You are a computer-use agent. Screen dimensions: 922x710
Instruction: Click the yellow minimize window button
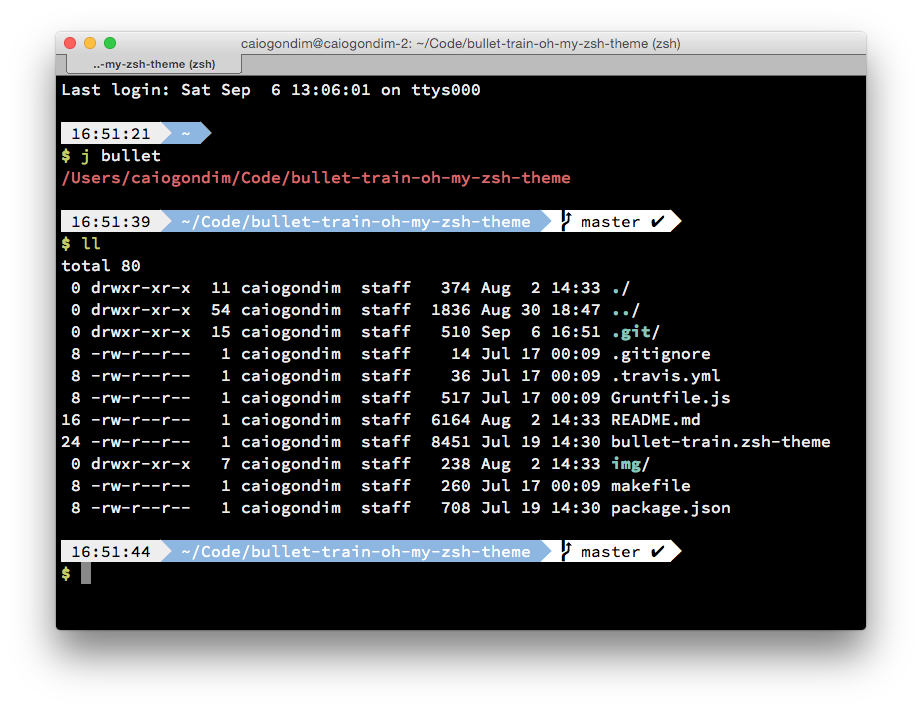tap(90, 43)
